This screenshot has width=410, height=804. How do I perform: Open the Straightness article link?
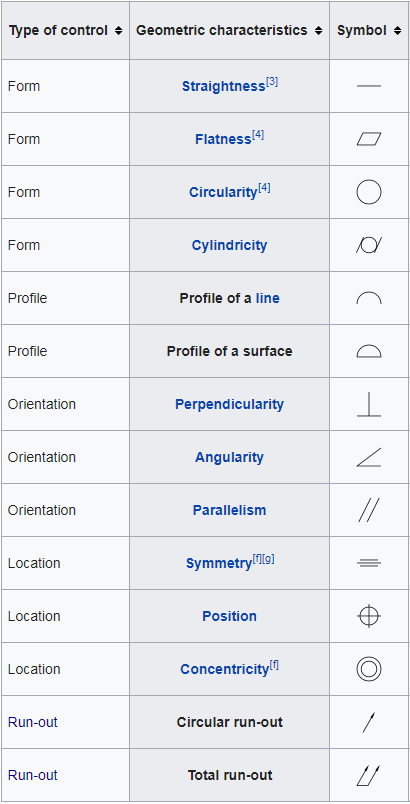(x=223, y=86)
